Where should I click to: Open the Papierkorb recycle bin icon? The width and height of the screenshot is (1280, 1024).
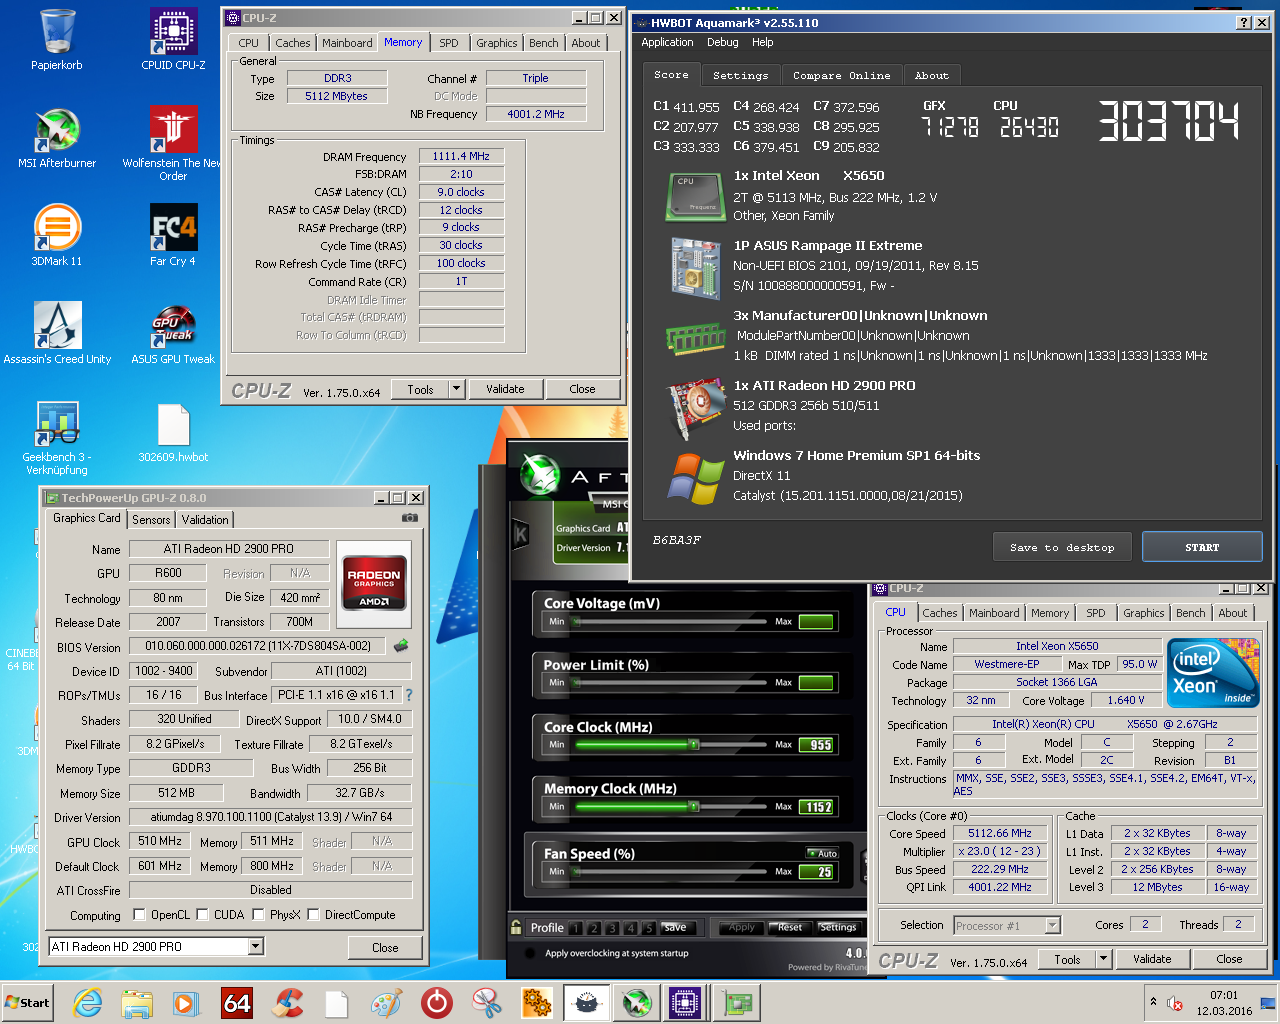pyautogui.click(x=57, y=40)
